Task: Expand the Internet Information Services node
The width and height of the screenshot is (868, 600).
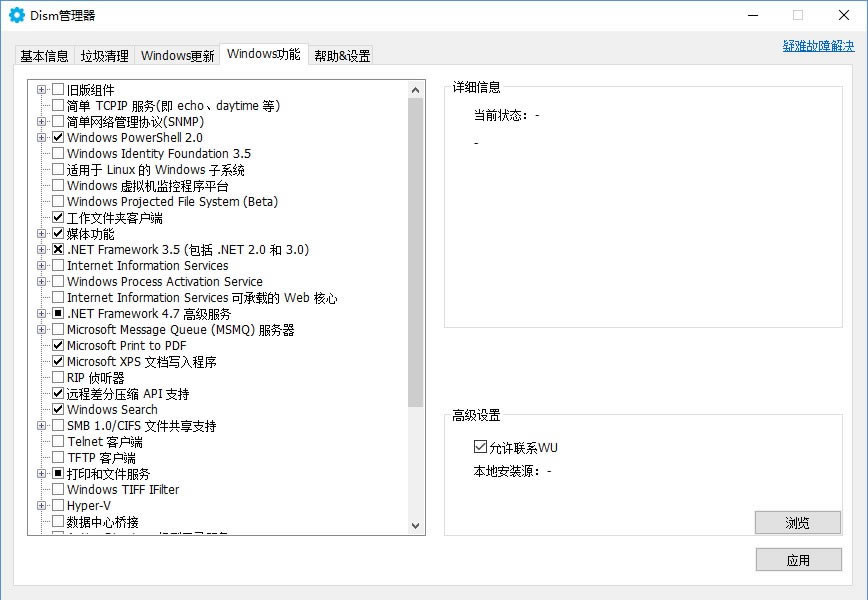Action: tap(41, 266)
